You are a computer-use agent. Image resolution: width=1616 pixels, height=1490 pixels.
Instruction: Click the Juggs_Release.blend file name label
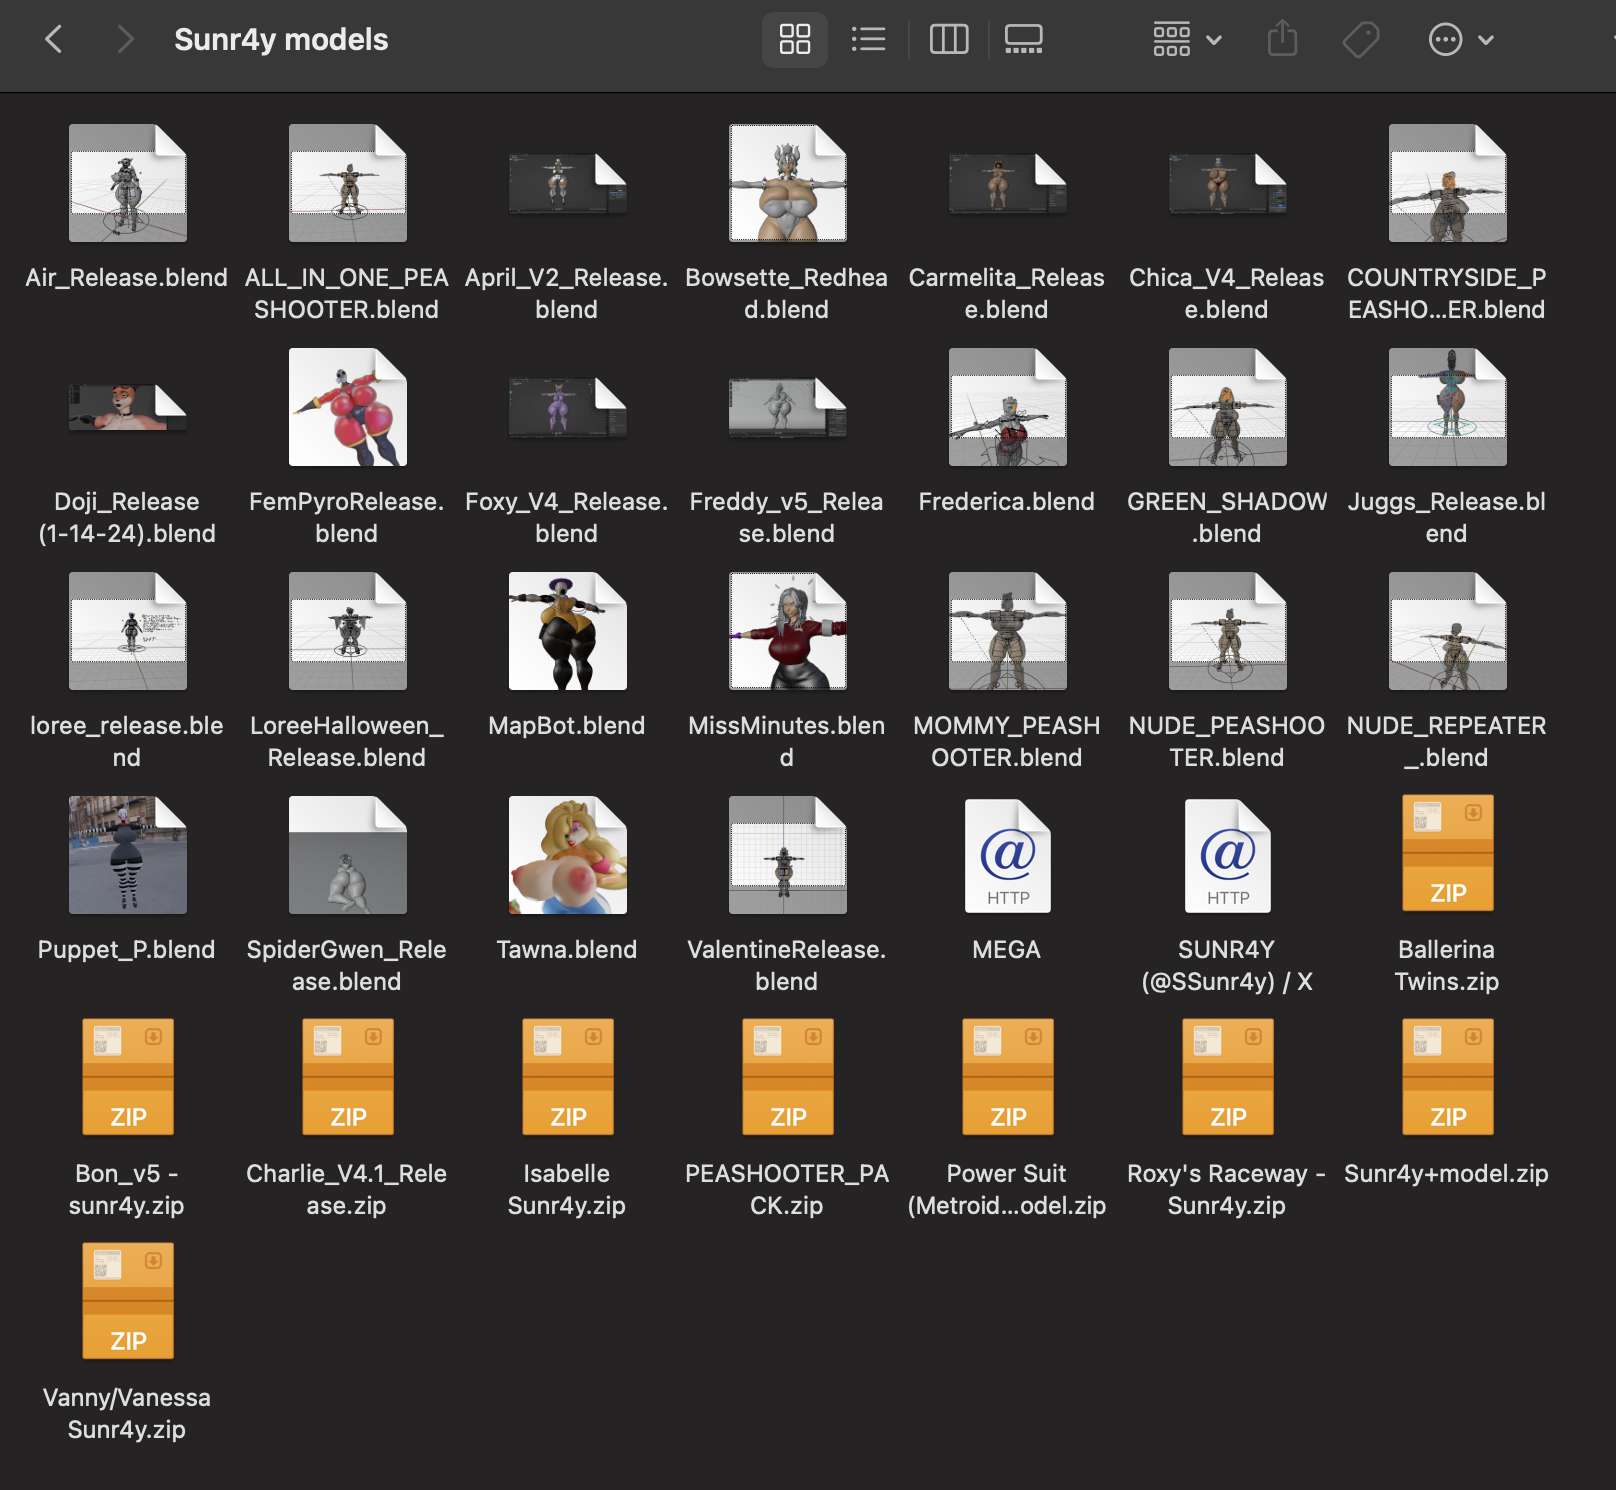click(x=1447, y=517)
